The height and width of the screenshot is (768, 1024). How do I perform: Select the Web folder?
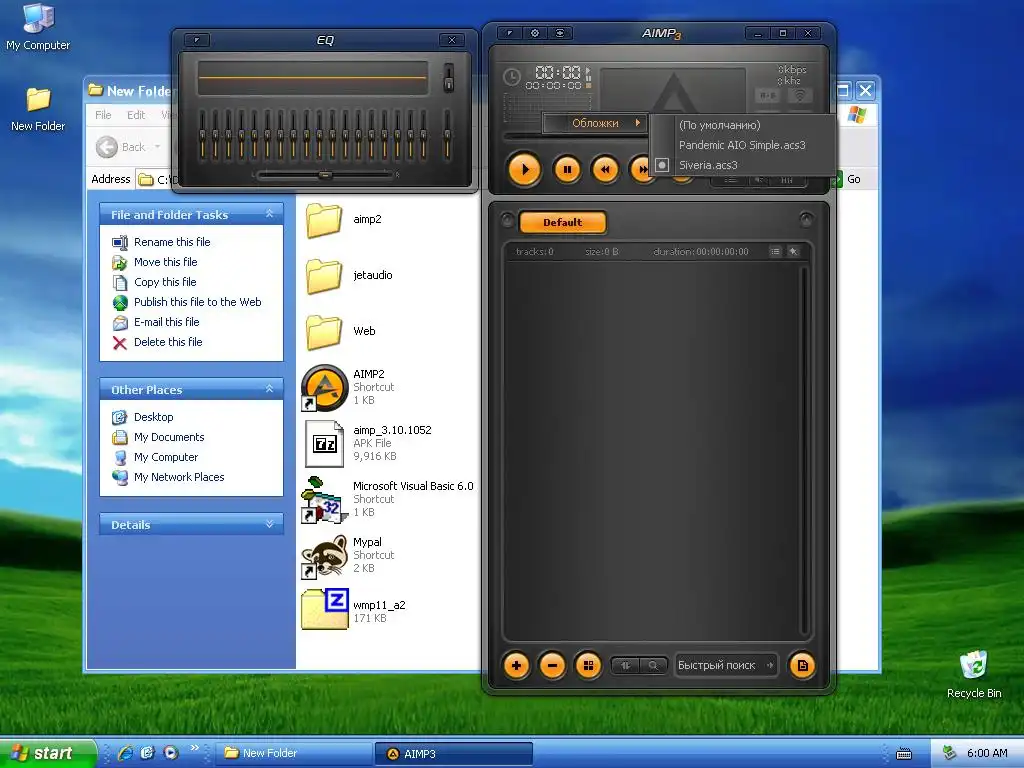tap(341, 331)
